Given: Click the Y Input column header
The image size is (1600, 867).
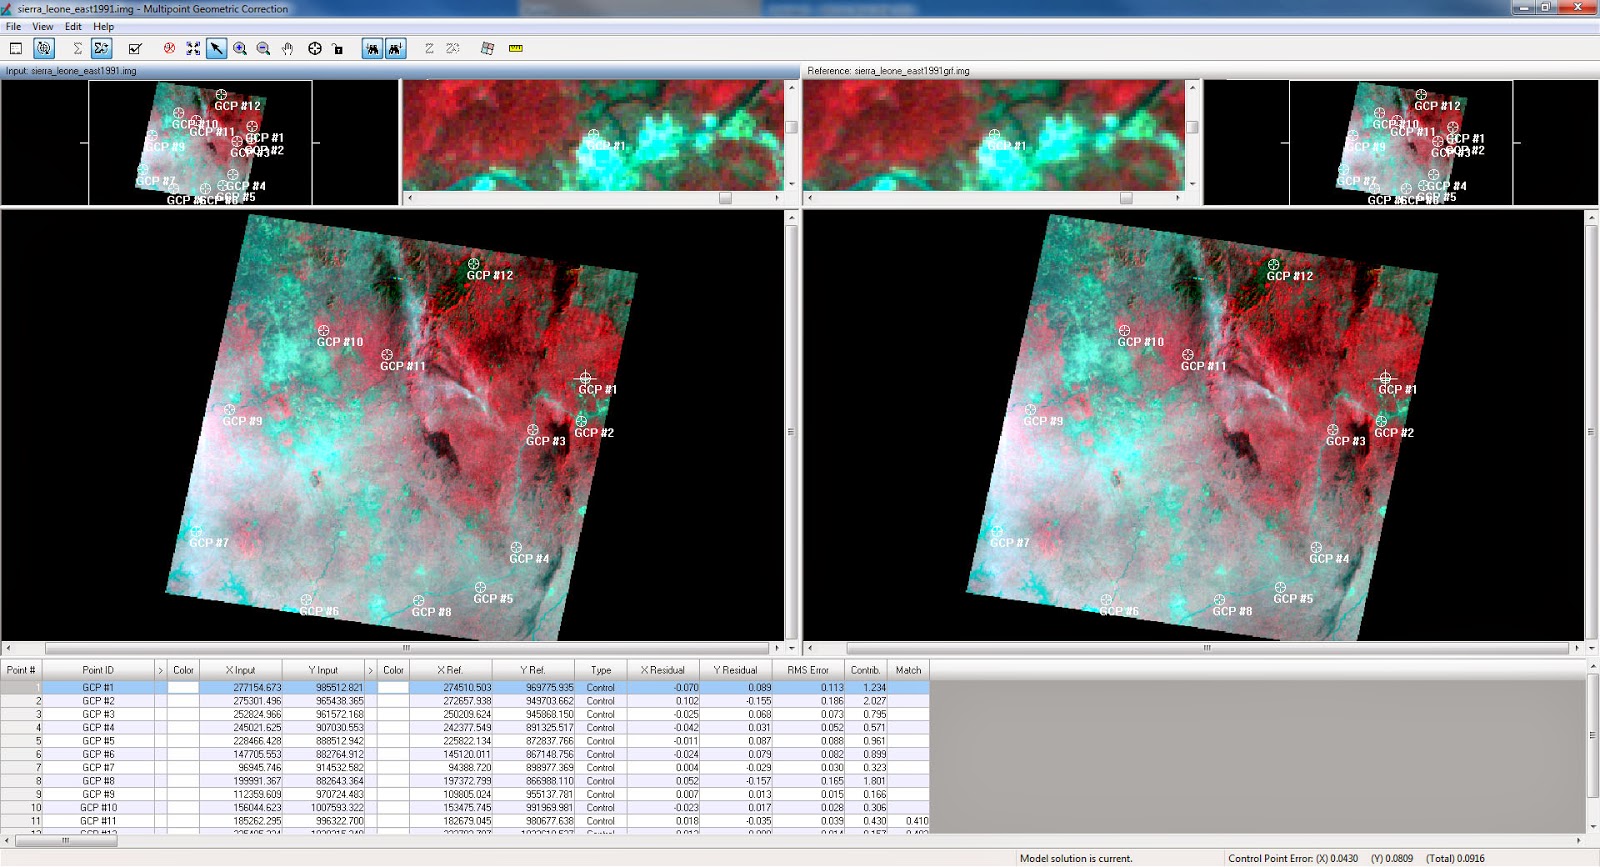Looking at the screenshot, I should coord(323,670).
